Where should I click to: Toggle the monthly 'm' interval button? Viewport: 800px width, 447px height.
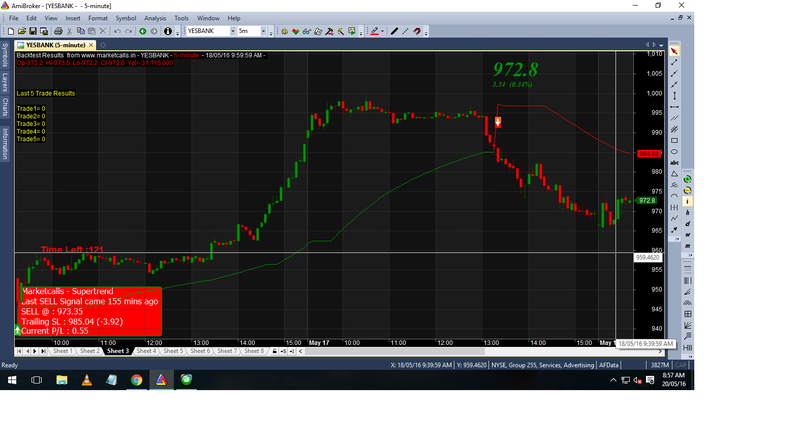point(687,246)
